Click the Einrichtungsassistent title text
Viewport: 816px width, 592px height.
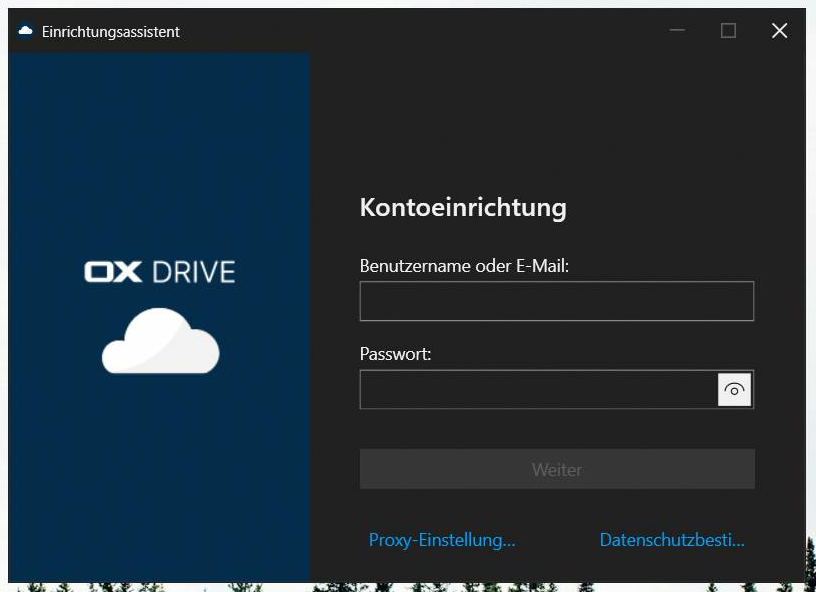(111, 32)
